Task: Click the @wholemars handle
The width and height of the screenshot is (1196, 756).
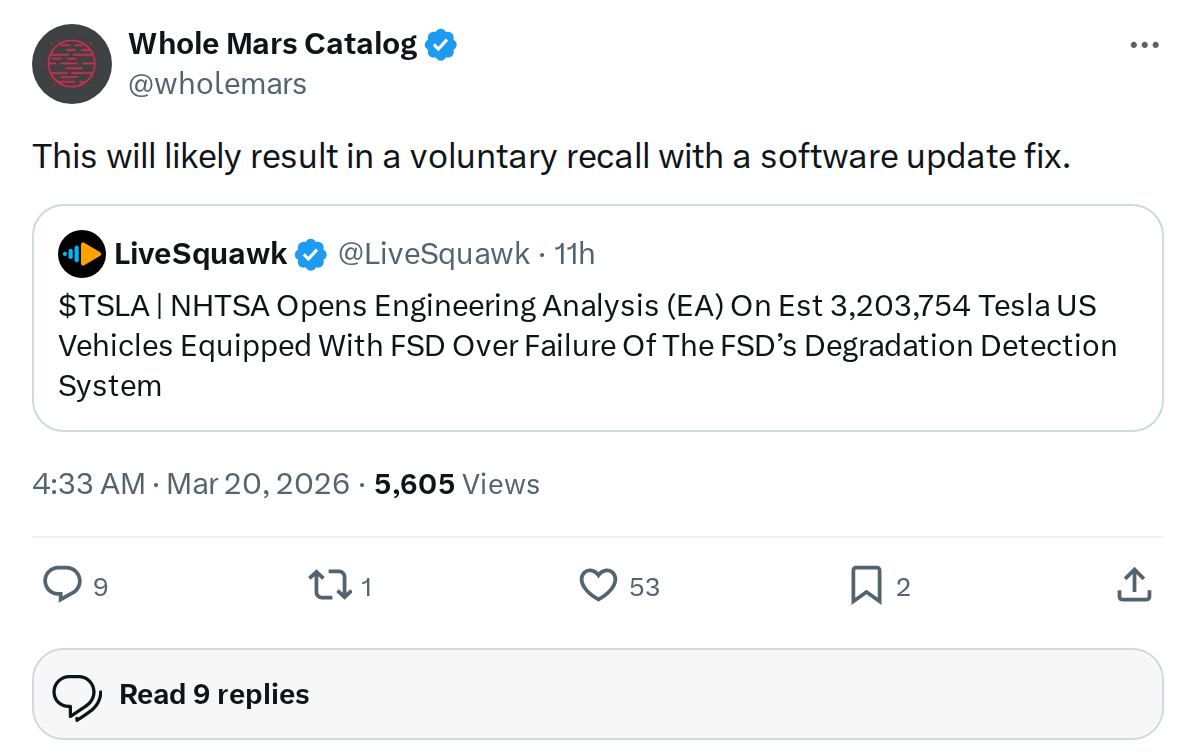Action: coord(218,83)
